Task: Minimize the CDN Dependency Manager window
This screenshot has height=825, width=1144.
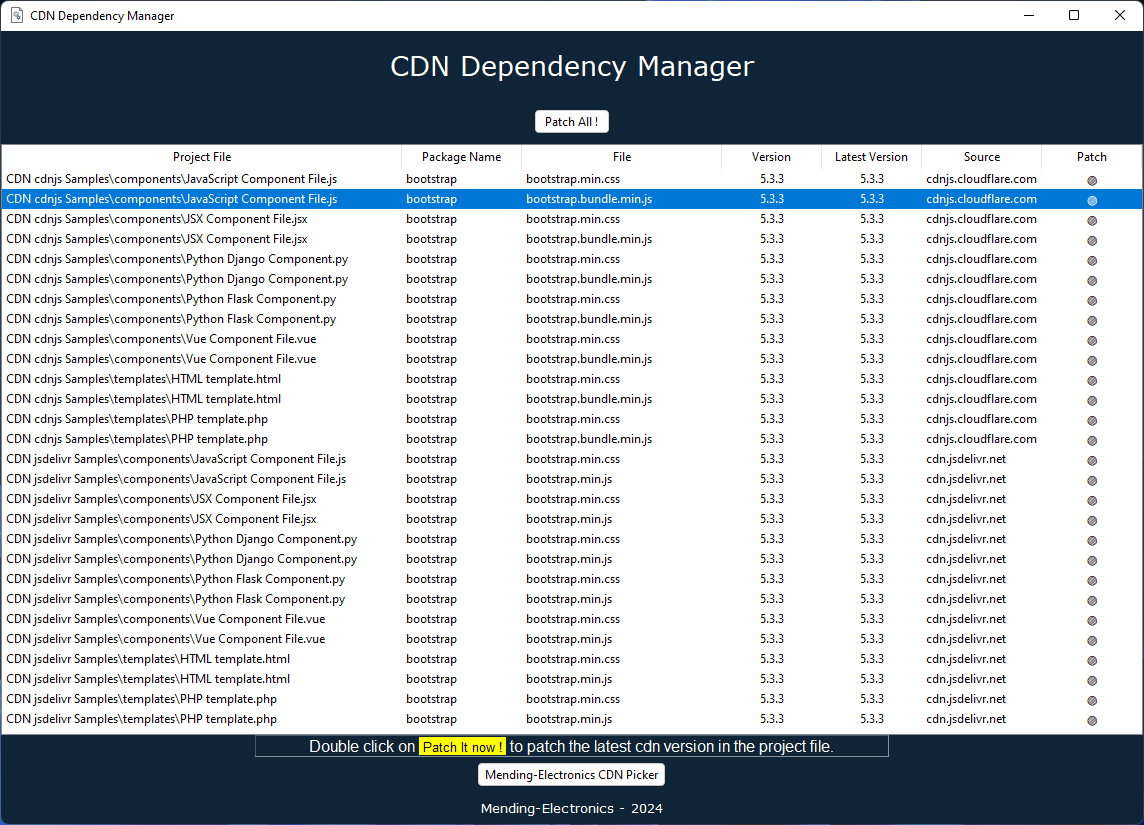Action: 1029,15
